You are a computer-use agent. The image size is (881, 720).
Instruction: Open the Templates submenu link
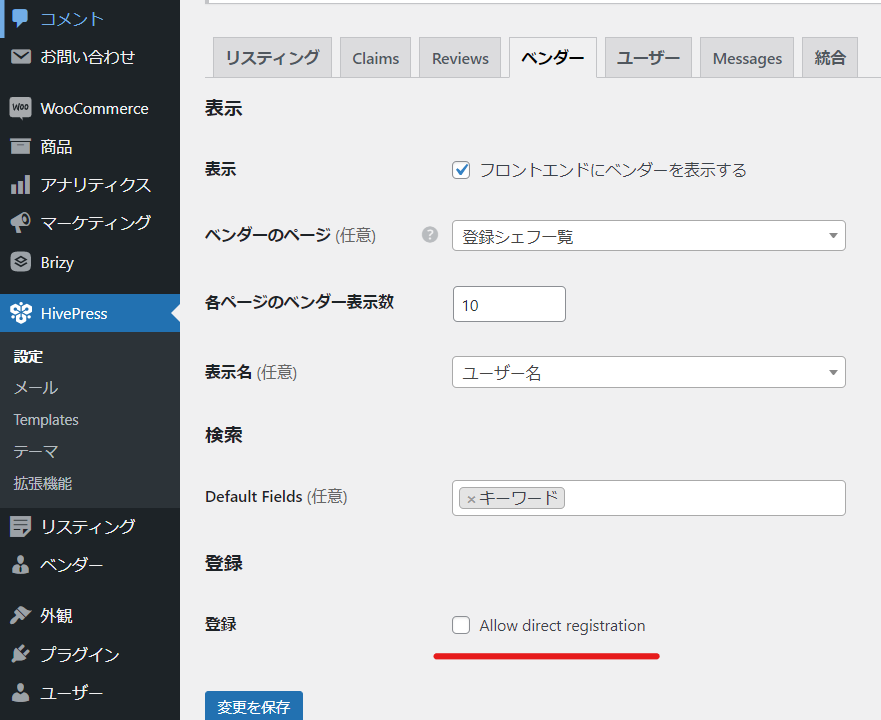(x=46, y=420)
